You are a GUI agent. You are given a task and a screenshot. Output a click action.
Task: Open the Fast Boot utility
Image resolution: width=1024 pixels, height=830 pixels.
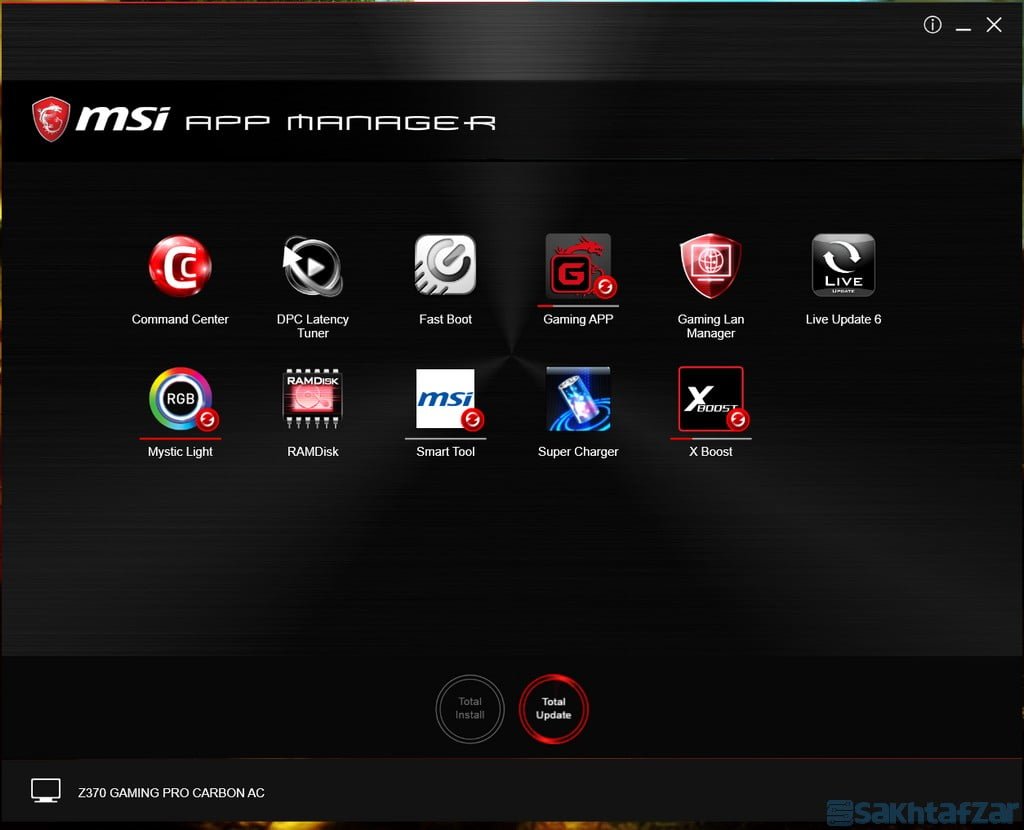pyautogui.click(x=445, y=266)
